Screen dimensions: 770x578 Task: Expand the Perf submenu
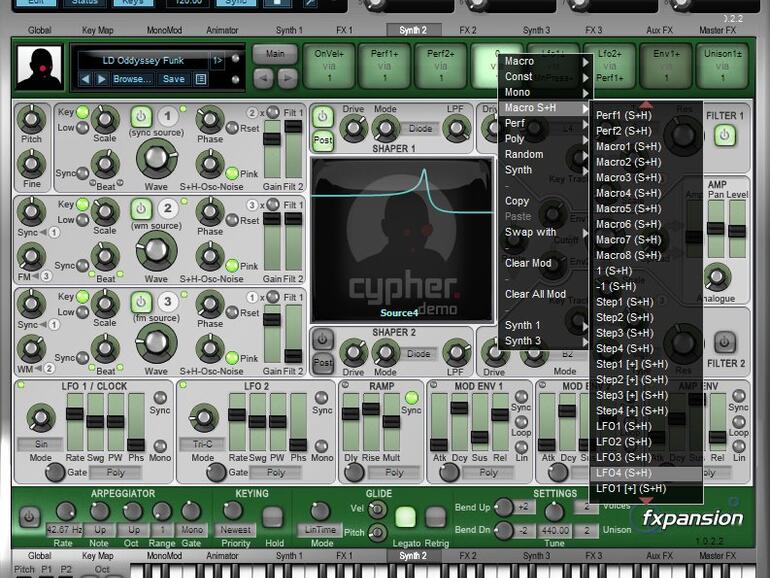coord(546,123)
